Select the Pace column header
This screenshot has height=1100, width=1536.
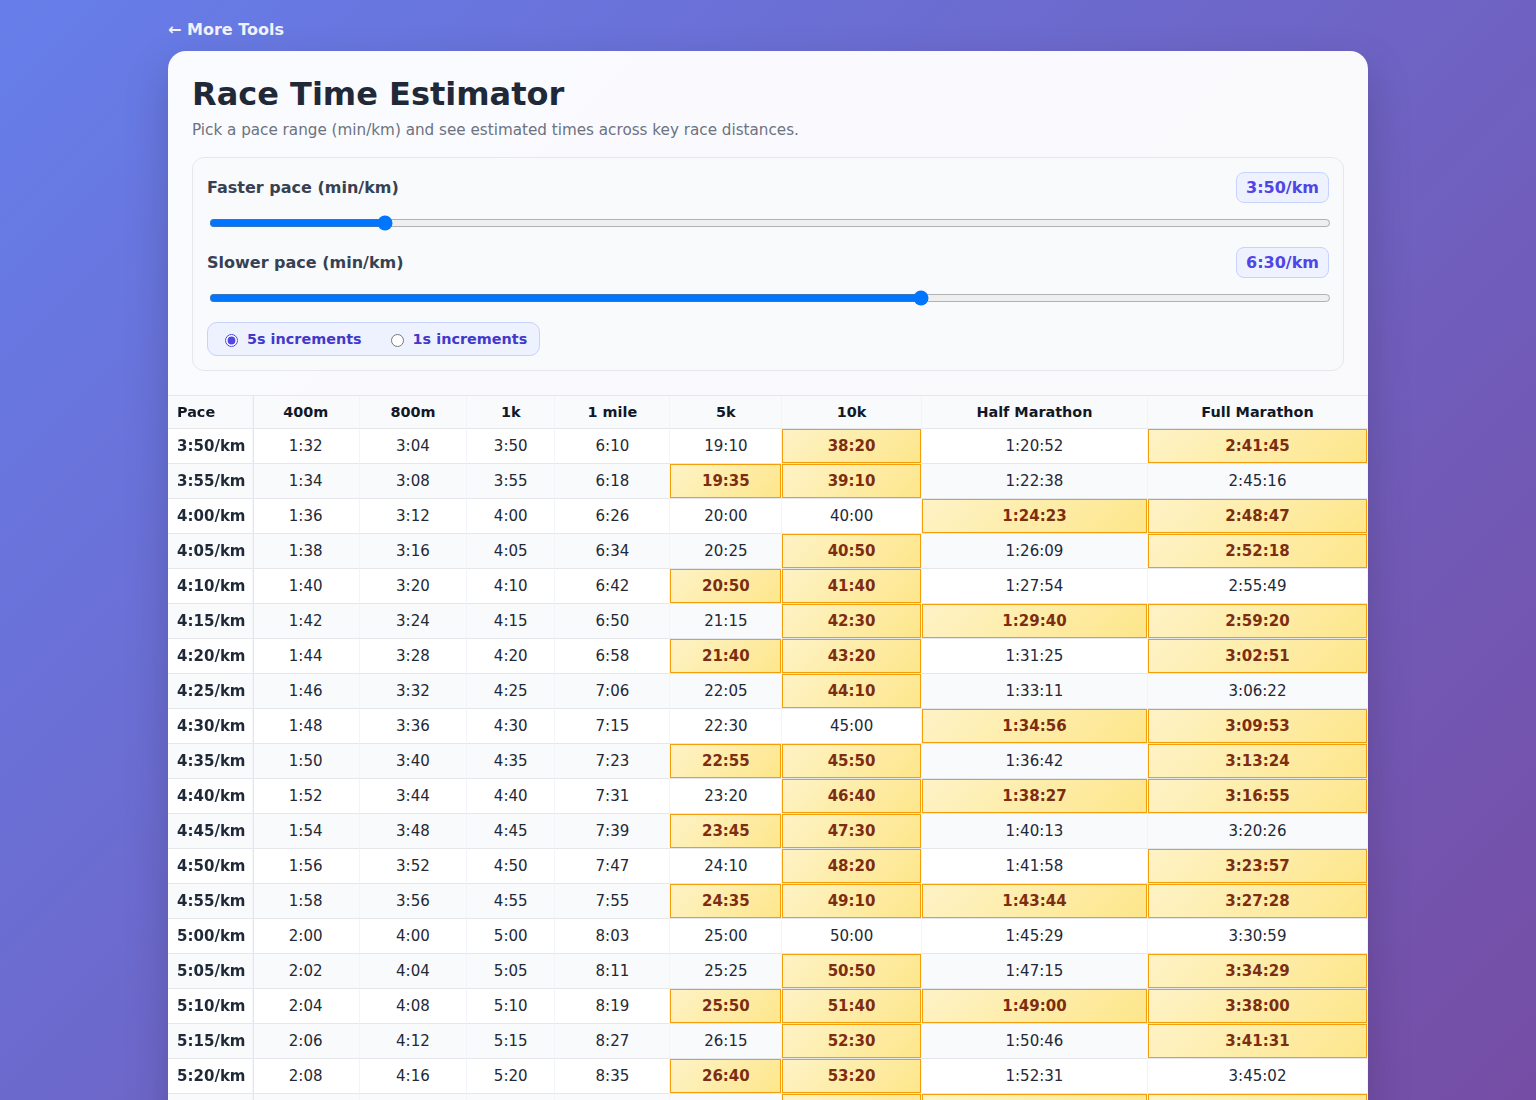point(196,411)
